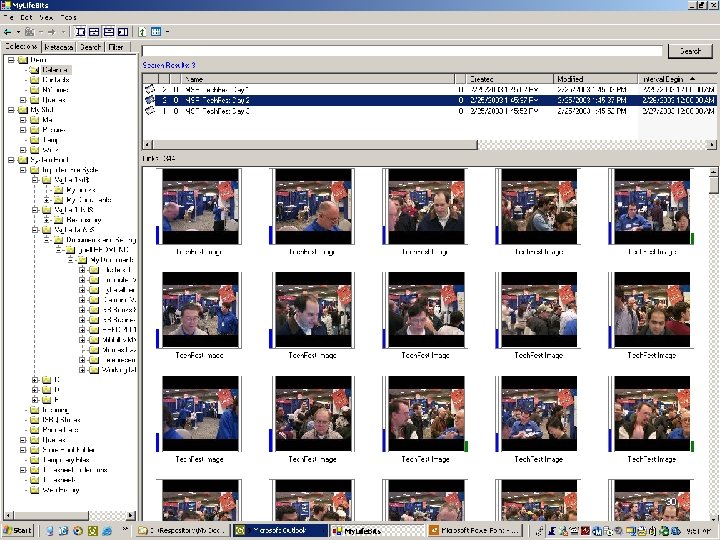The width and height of the screenshot is (720, 540).
Task: Select the Temporary Files folder
Action: point(66,460)
